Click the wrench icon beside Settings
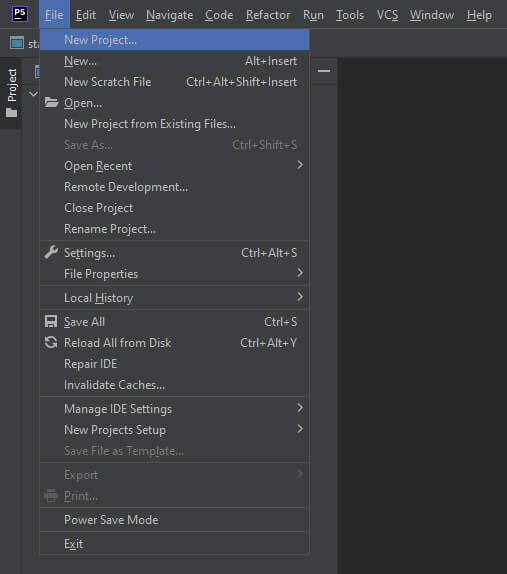 (51, 253)
